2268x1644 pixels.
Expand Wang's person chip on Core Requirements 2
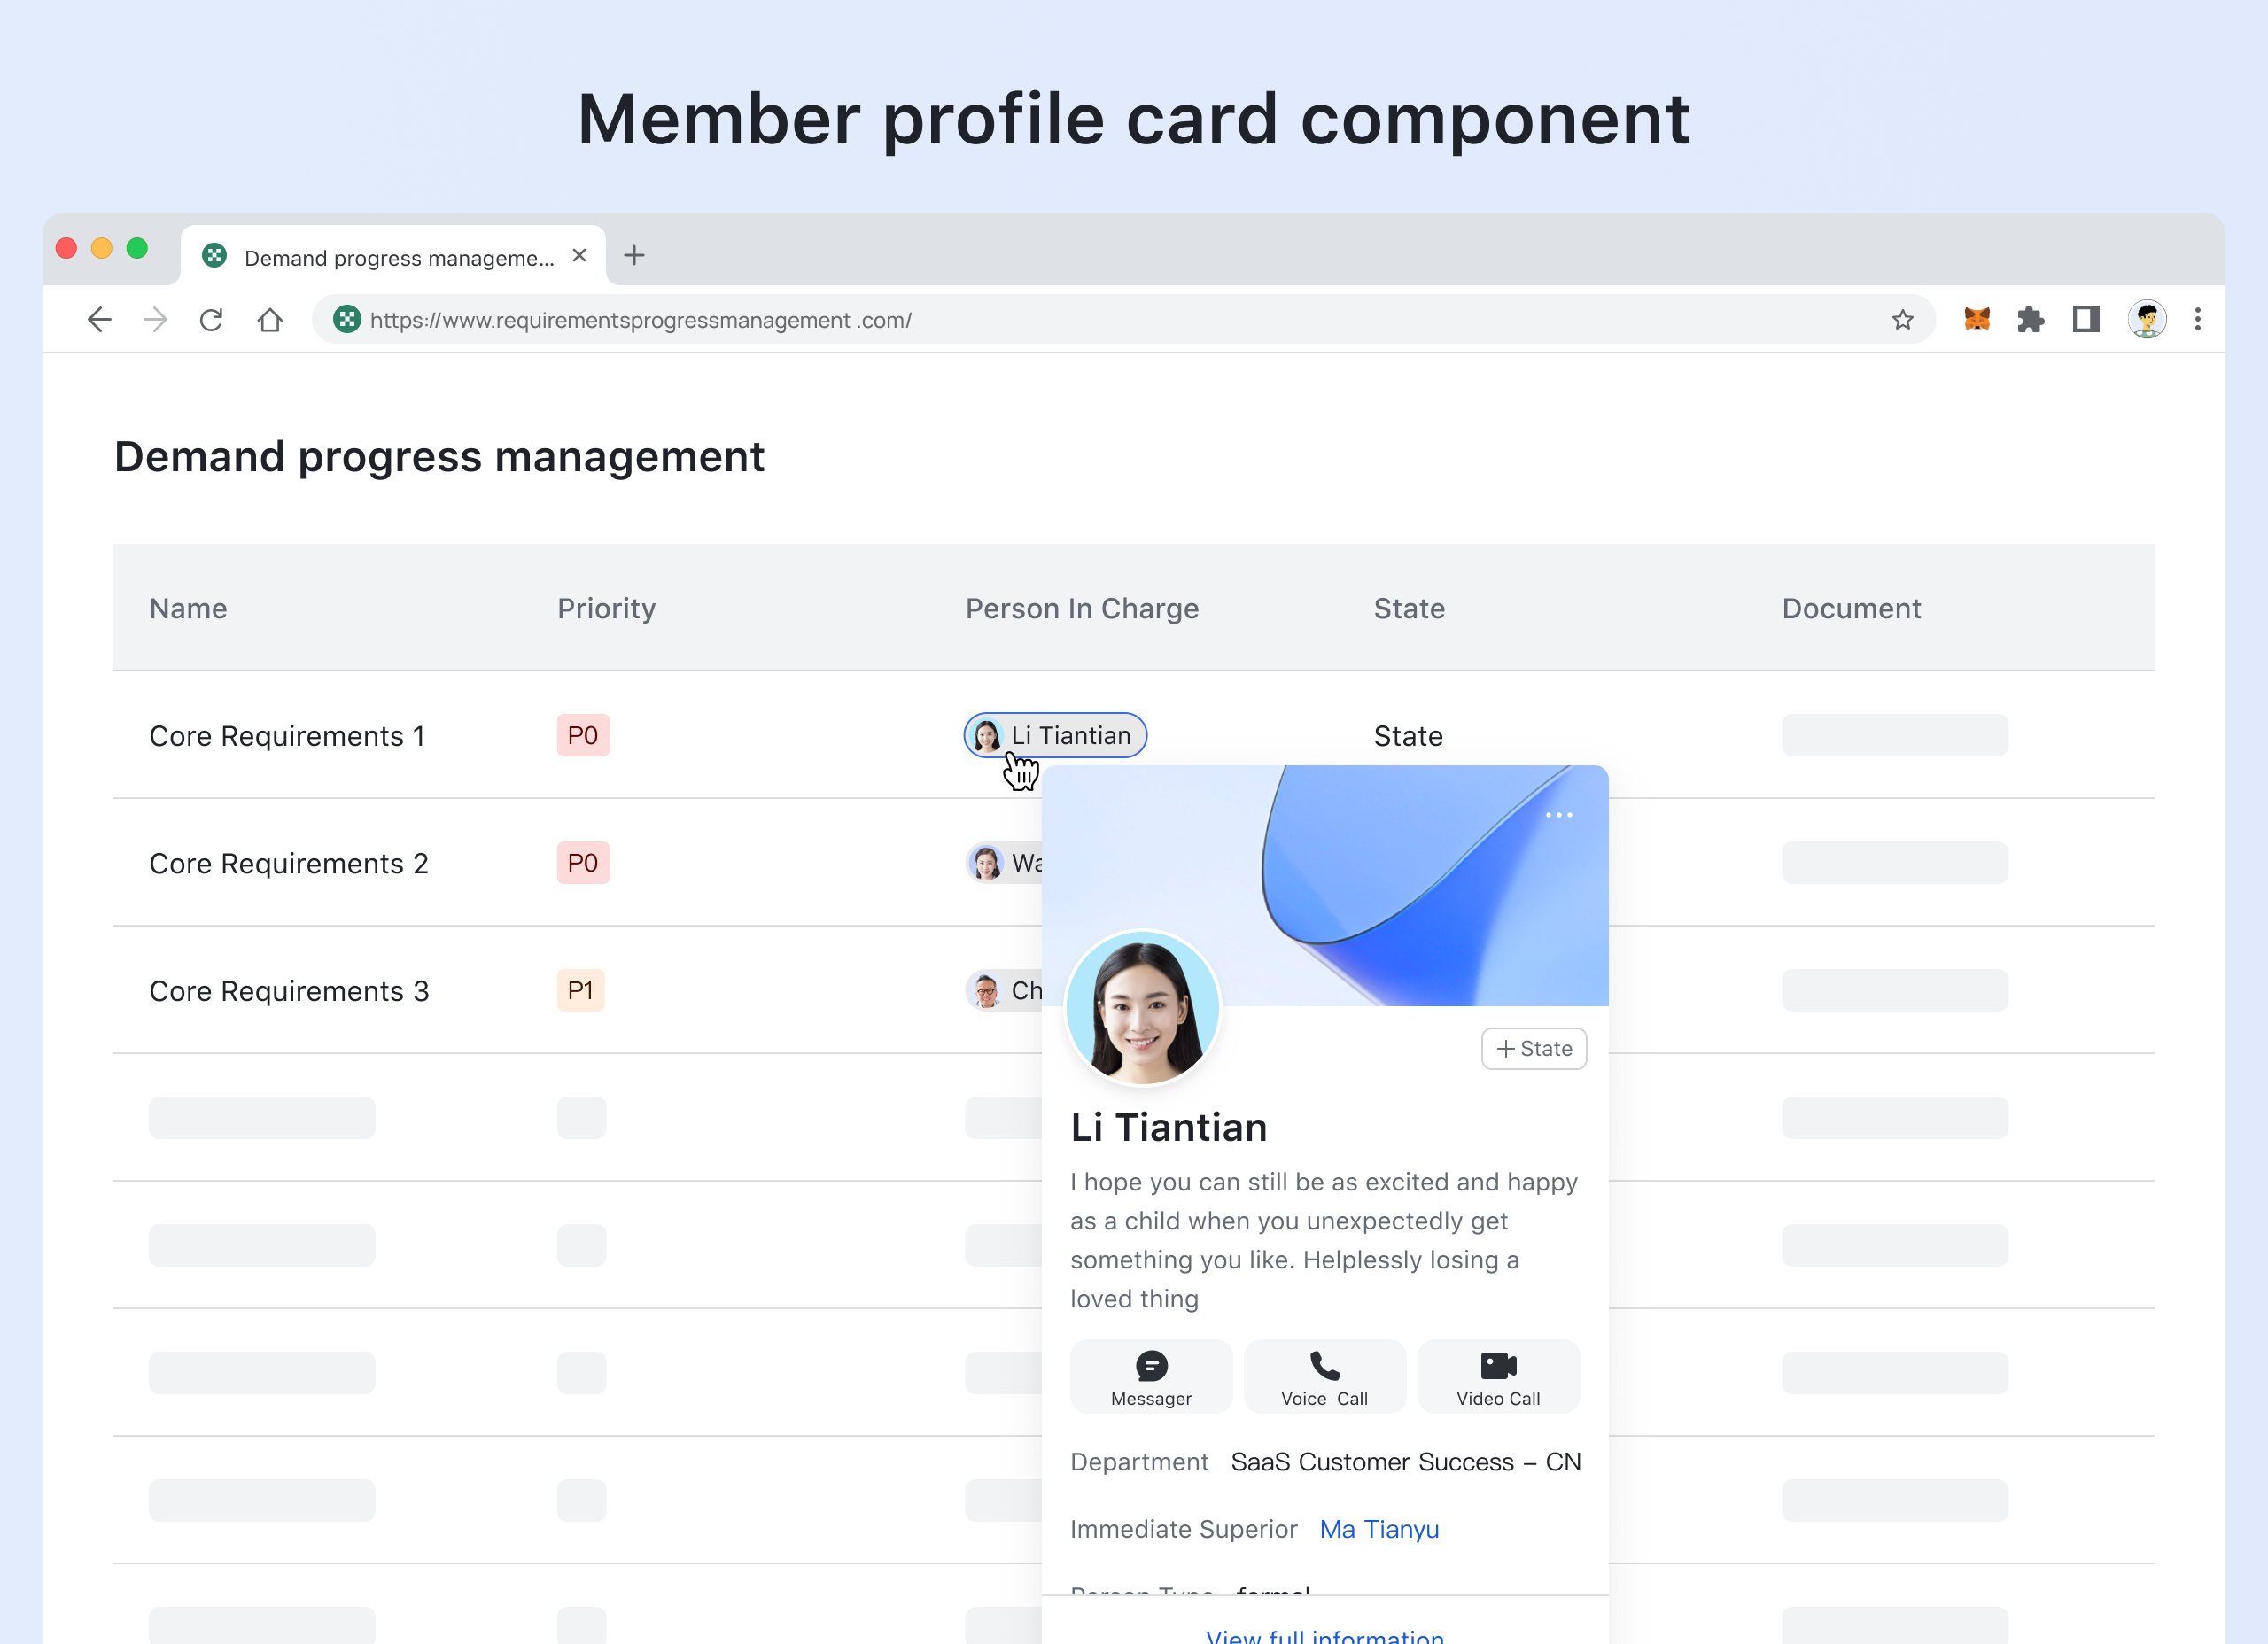tap(1005, 862)
